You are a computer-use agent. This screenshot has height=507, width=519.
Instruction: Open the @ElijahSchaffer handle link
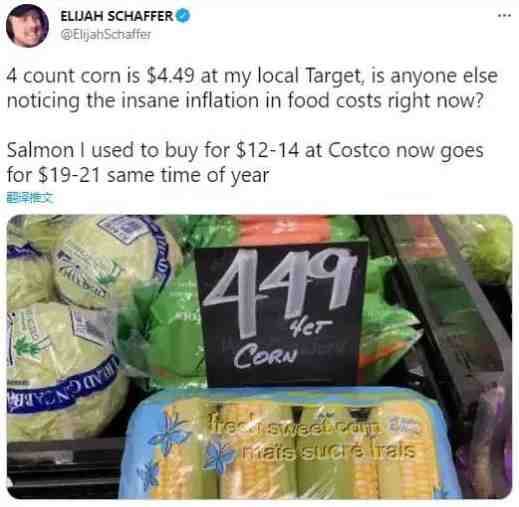pos(105,34)
